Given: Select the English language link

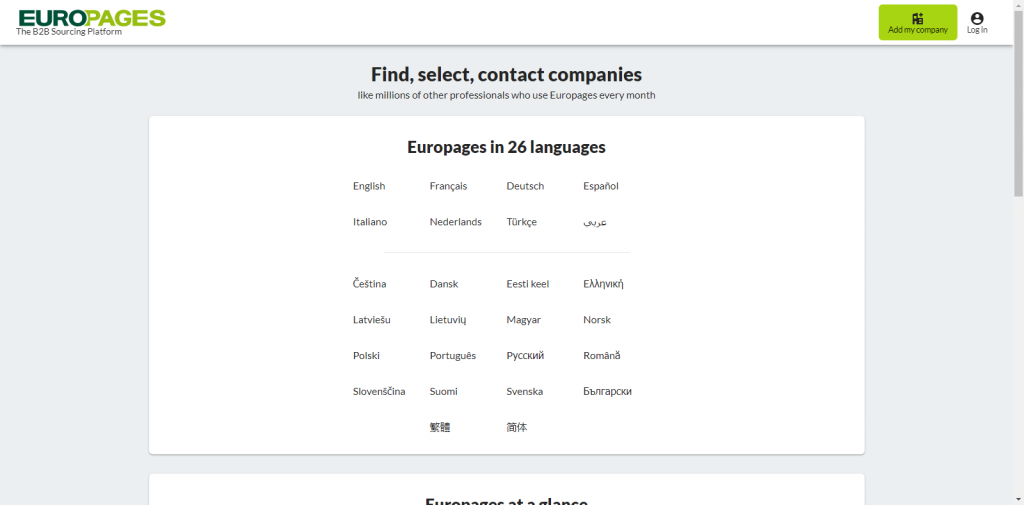Looking at the screenshot, I should 369,186.
